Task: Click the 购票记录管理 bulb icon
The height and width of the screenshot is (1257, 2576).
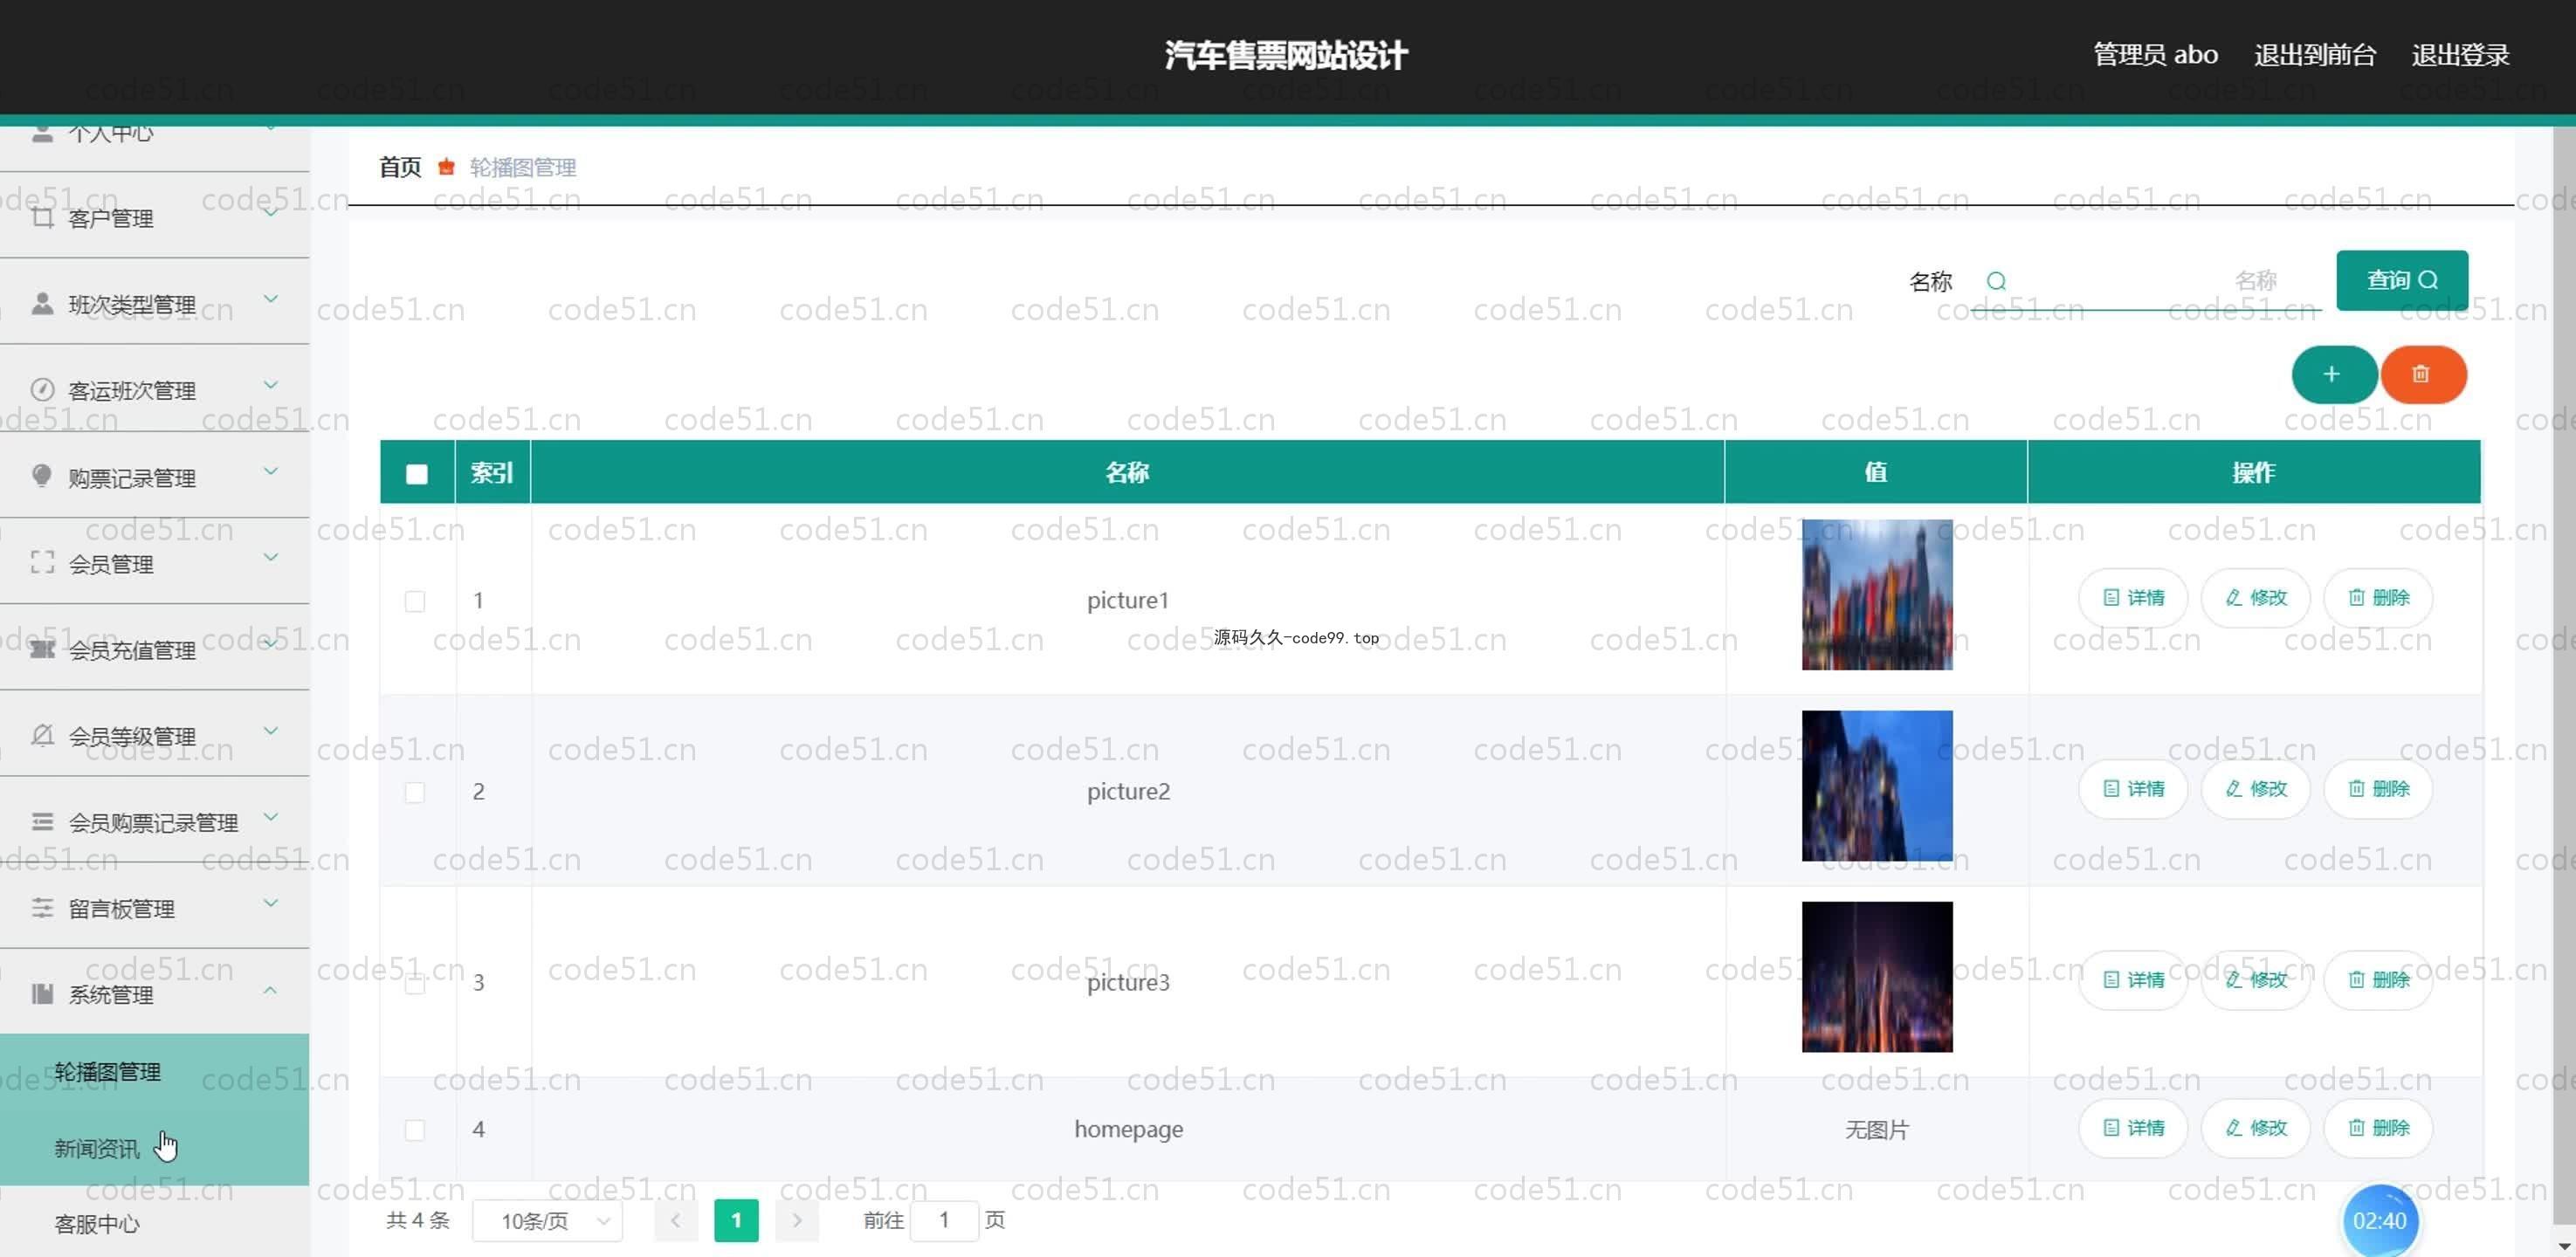Action: coord(42,476)
